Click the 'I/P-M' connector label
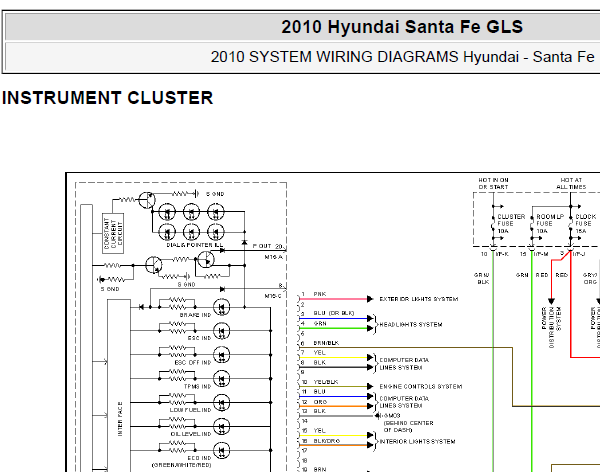 click(x=541, y=254)
